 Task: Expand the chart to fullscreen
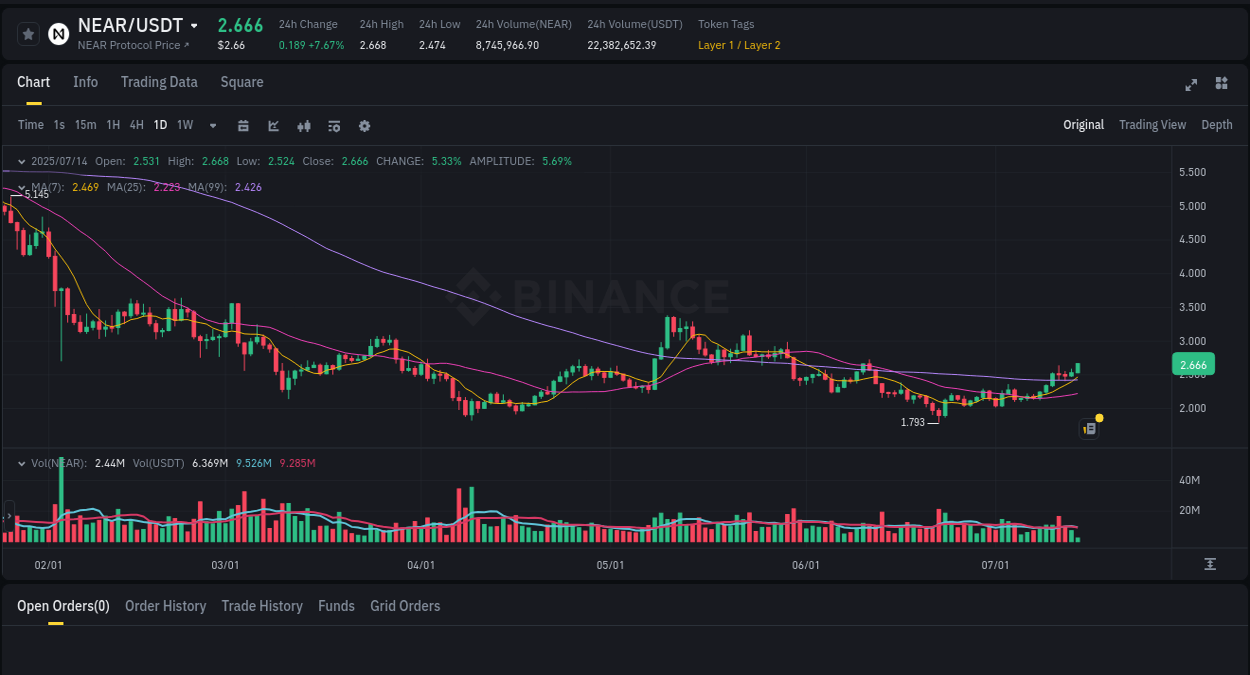pyautogui.click(x=1191, y=86)
